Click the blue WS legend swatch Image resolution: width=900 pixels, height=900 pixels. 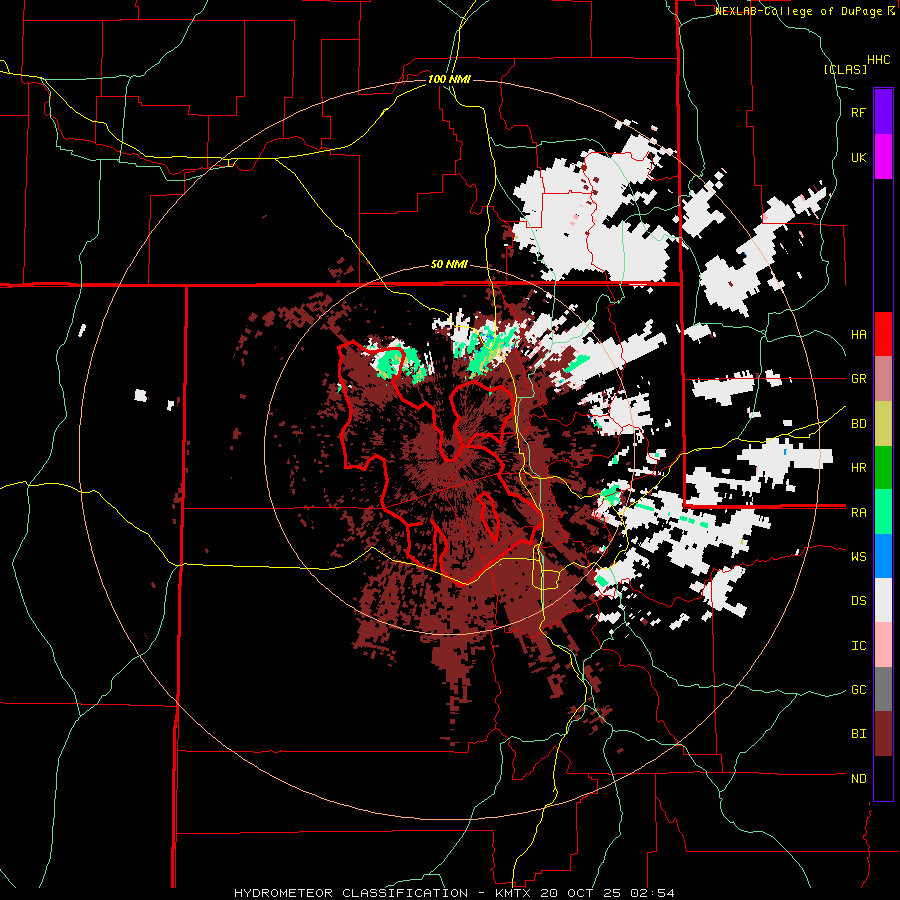[x=883, y=556]
